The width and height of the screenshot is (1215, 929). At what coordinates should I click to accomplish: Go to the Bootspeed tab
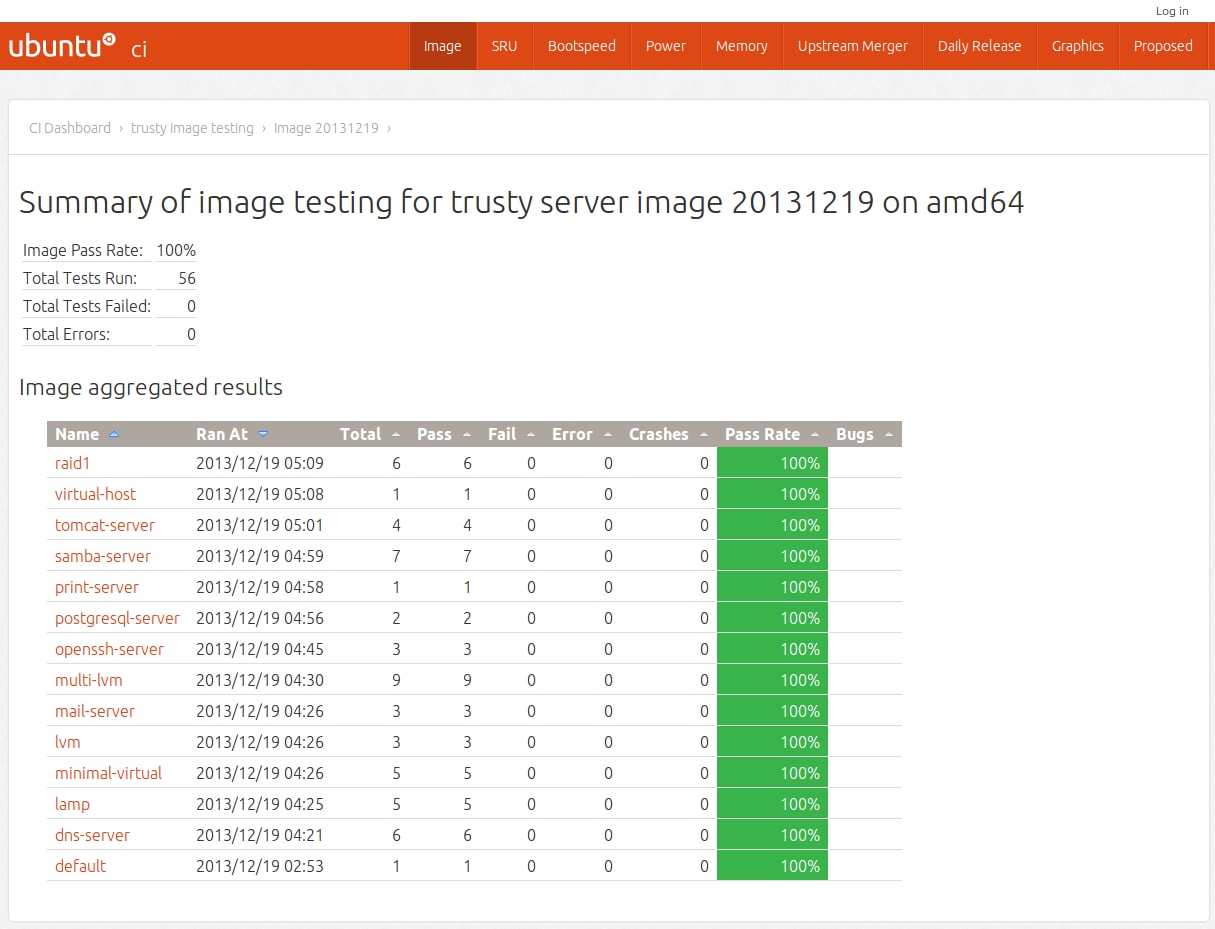[x=582, y=46]
